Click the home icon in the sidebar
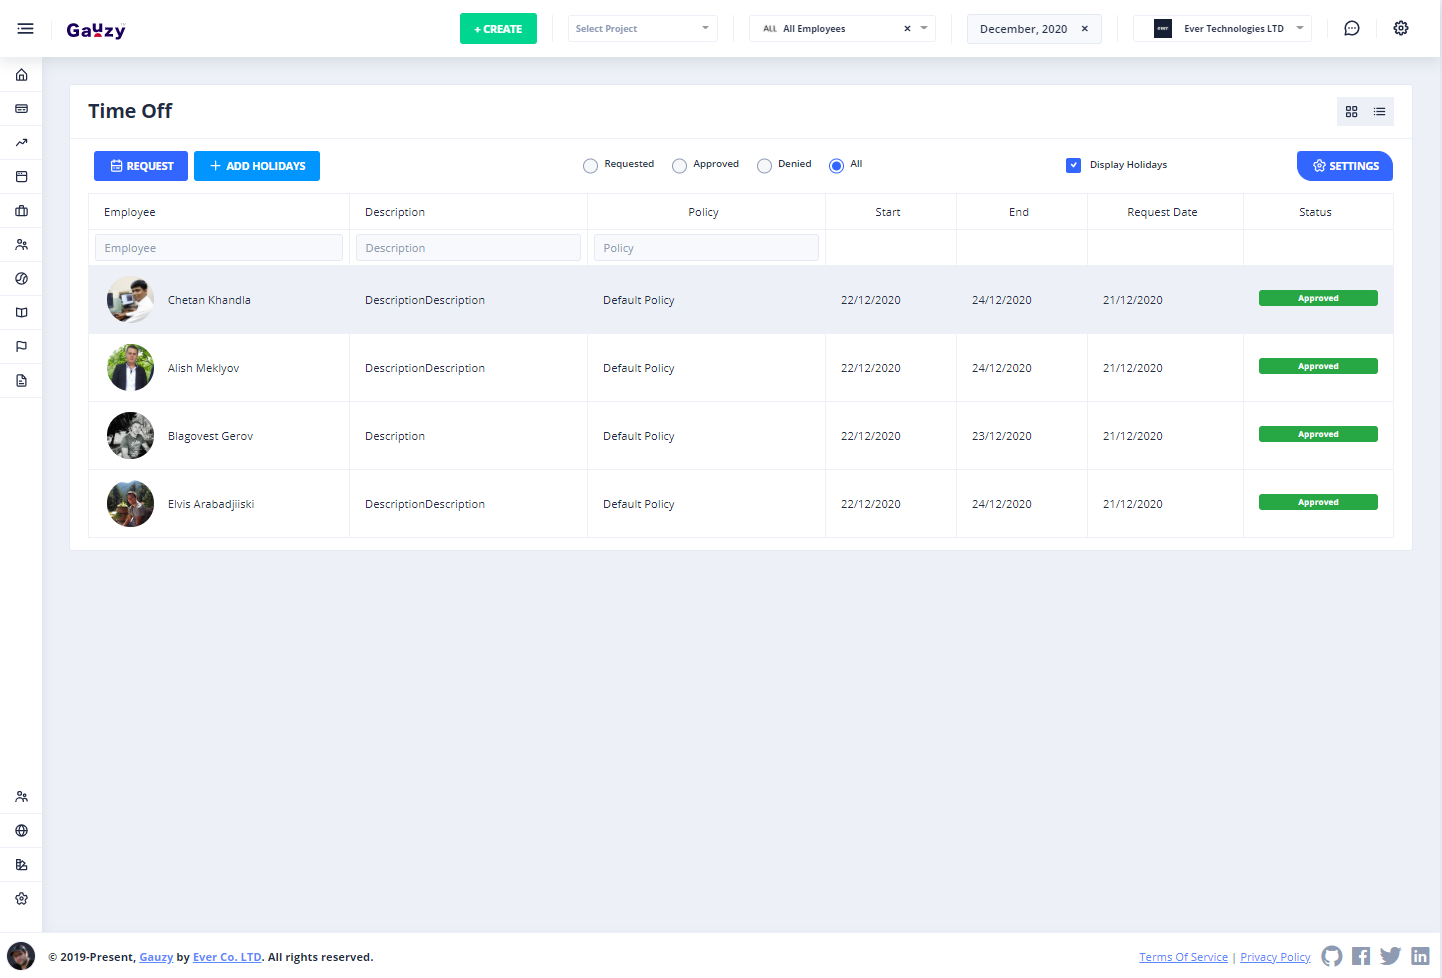This screenshot has width=1442, height=978. pyautogui.click(x=21, y=75)
